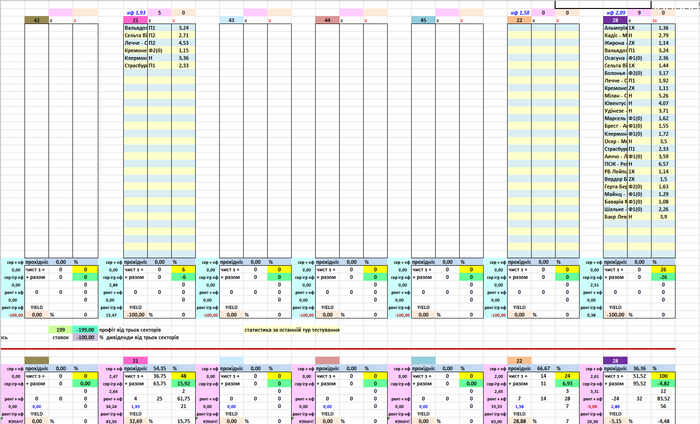700x424 pixels.
Task: Click the light green cell showing 199
Action: pyautogui.click(x=61, y=330)
